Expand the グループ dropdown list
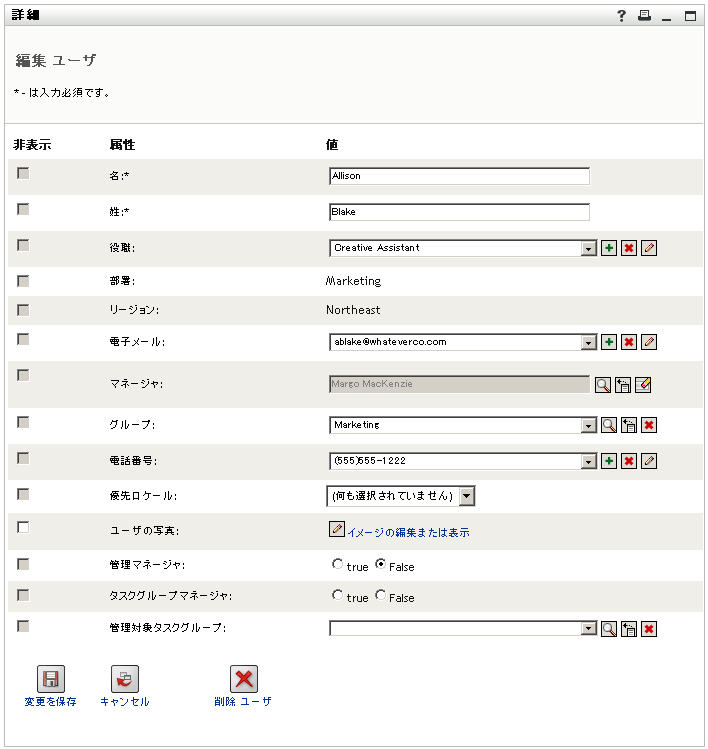Viewport: 708px width, 749px height. [x=589, y=426]
